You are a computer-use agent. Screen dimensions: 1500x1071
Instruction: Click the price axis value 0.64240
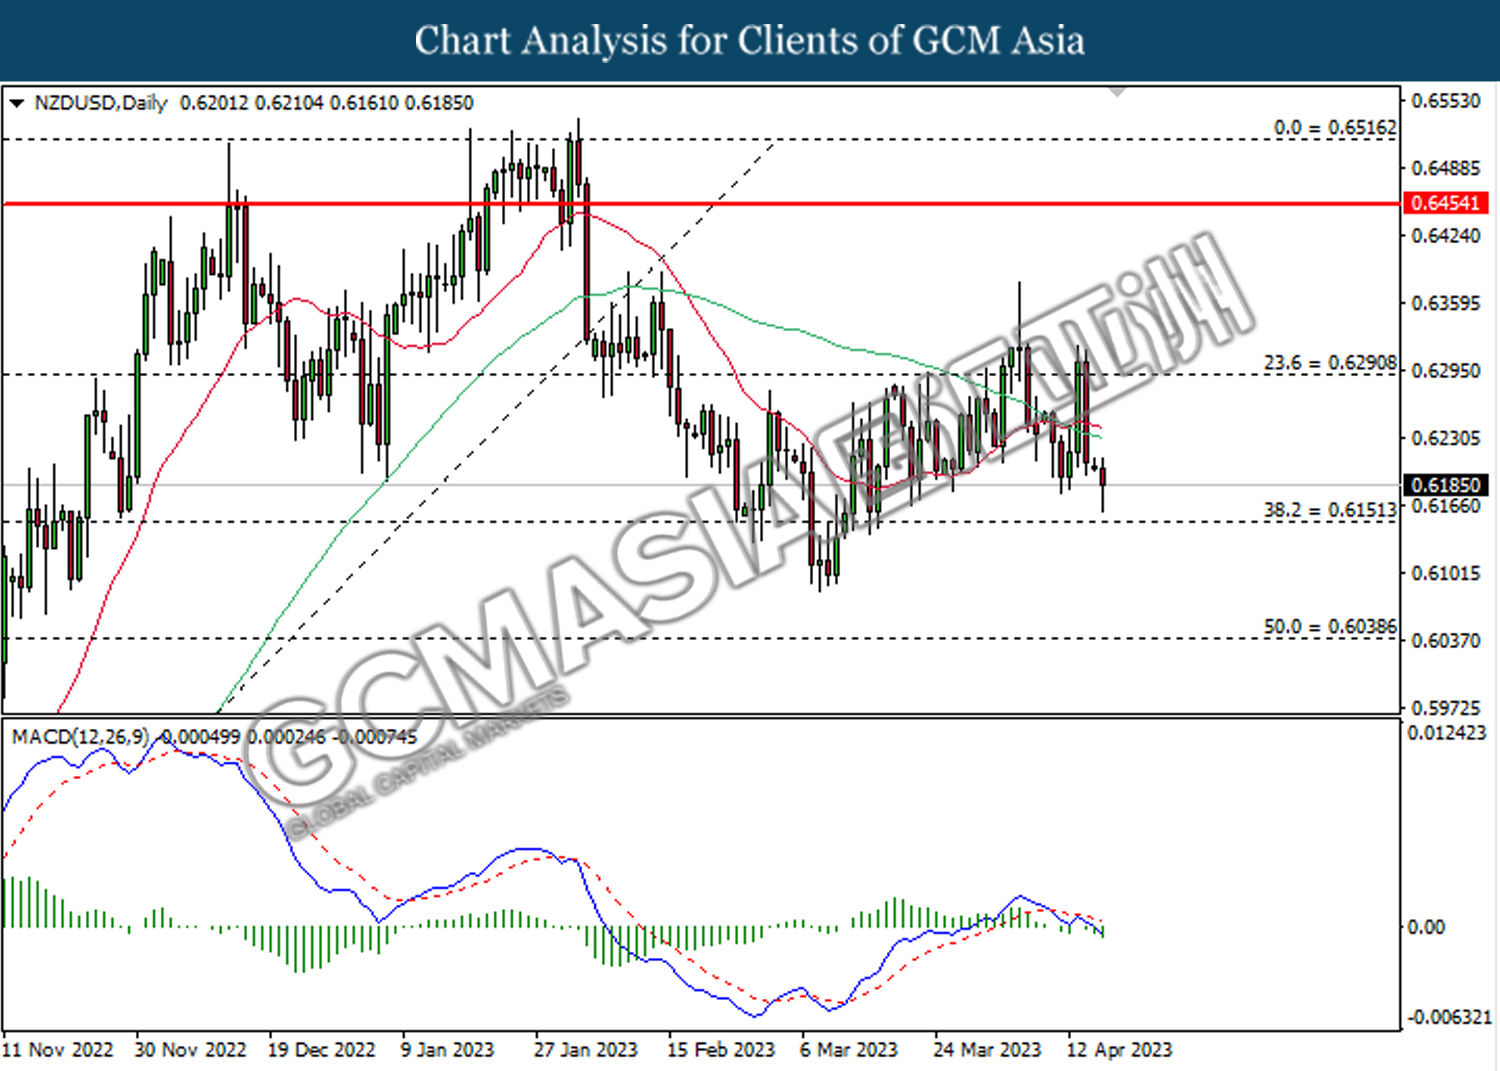click(1446, 236)
